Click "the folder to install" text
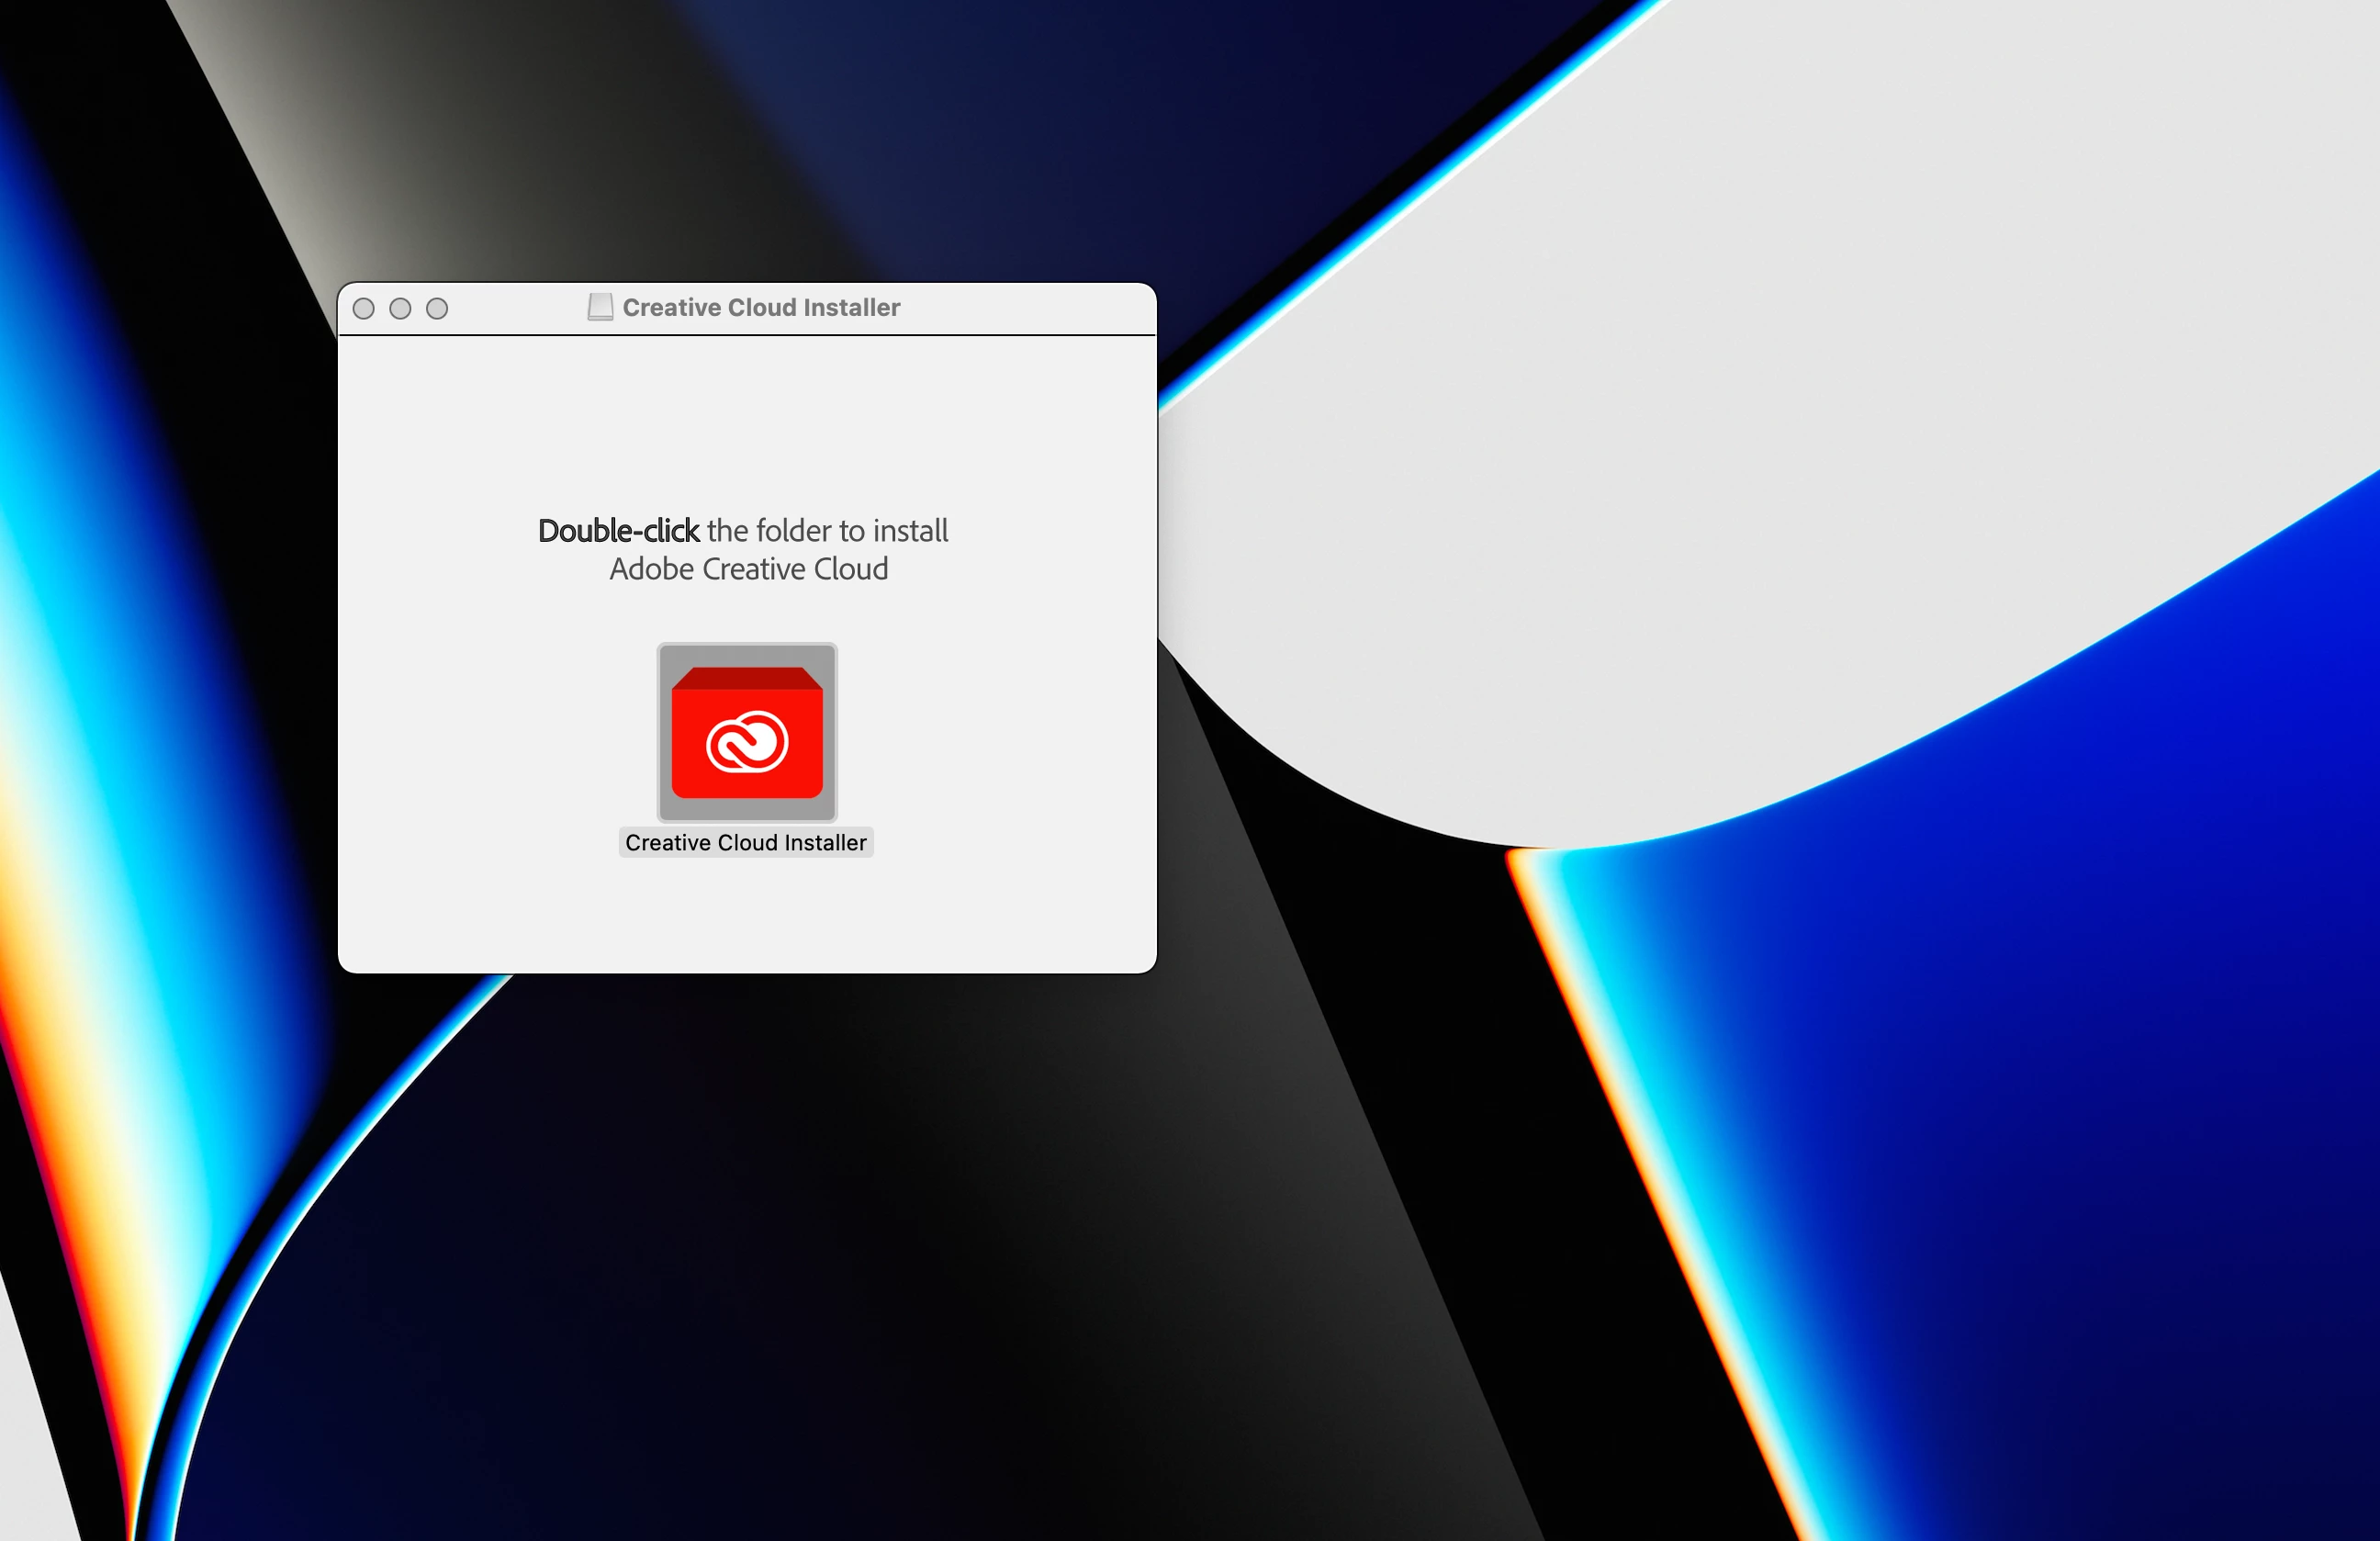The image size is (2380, 1541). pos(827,531)
